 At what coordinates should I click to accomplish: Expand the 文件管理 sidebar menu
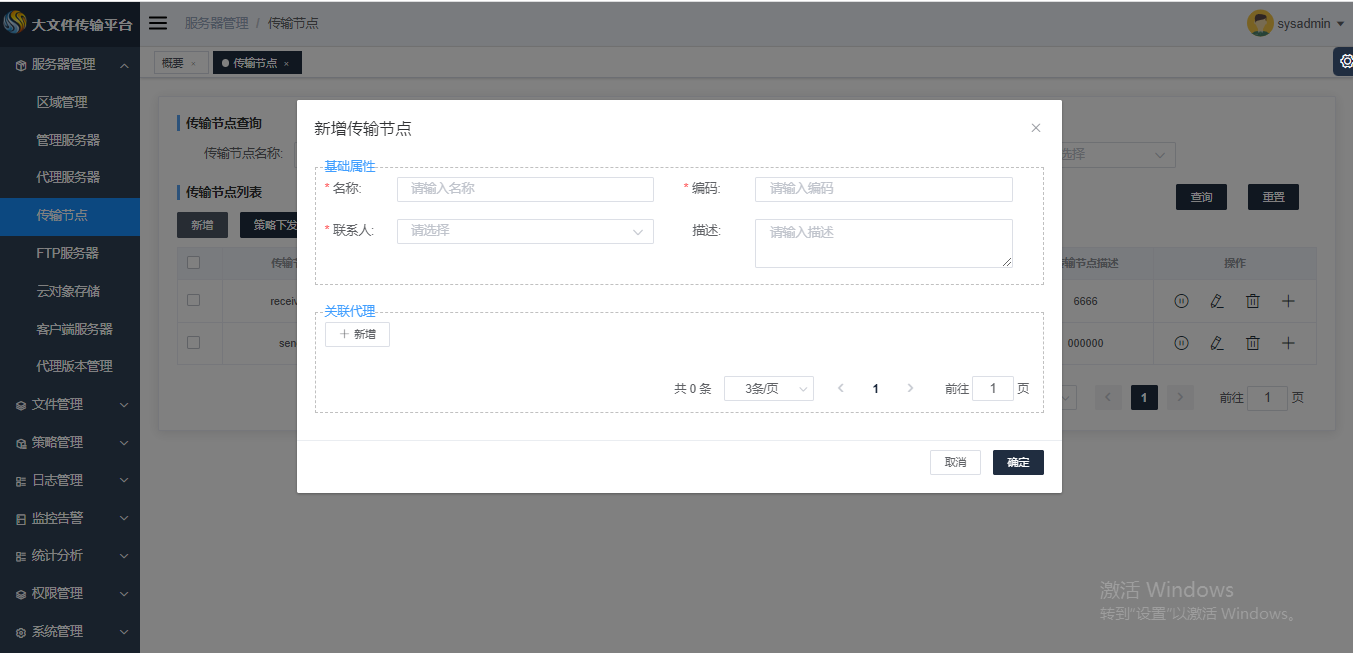click(70, 404)
